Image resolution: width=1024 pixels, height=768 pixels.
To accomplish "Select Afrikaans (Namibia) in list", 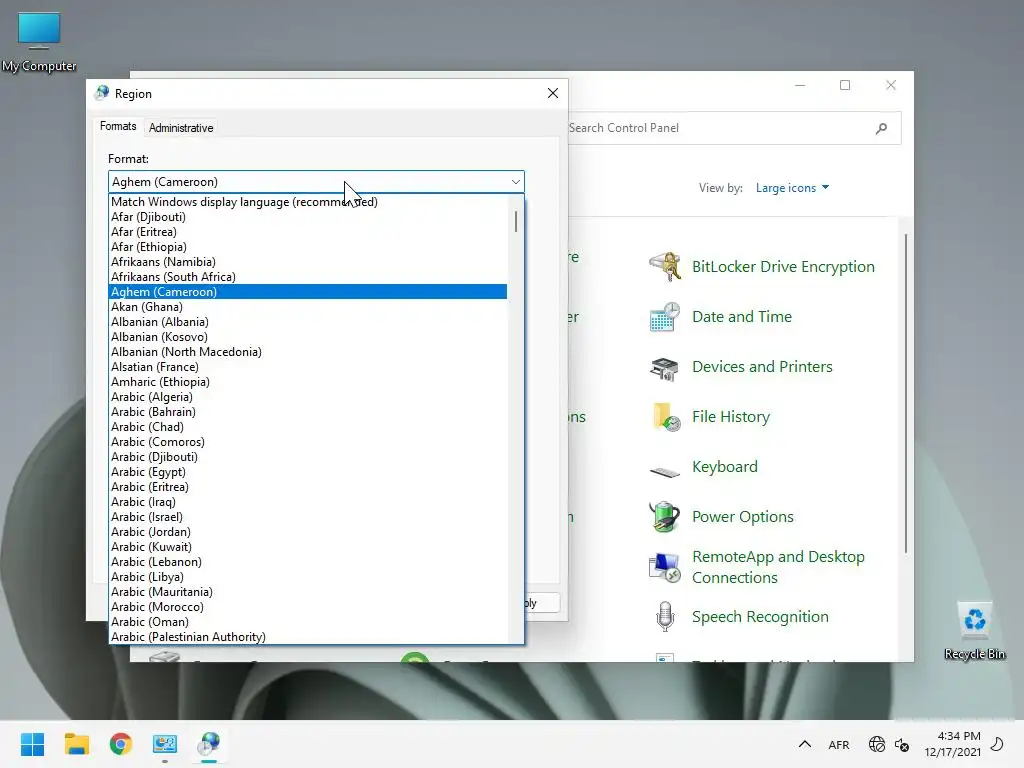I will pos(308,262).
